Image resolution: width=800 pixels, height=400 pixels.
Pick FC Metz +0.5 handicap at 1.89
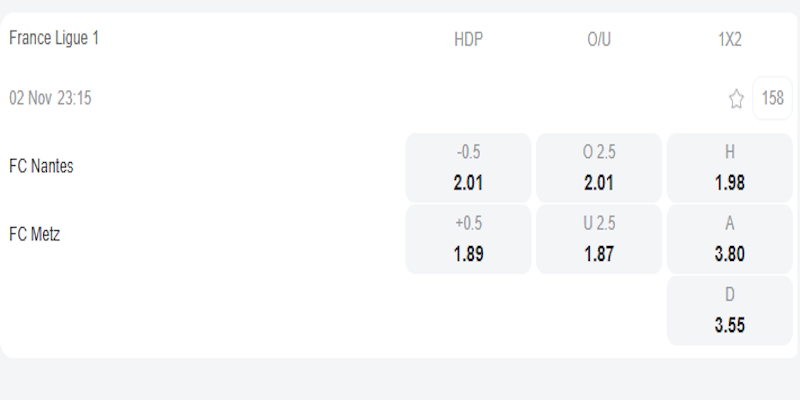pos(468,239)
